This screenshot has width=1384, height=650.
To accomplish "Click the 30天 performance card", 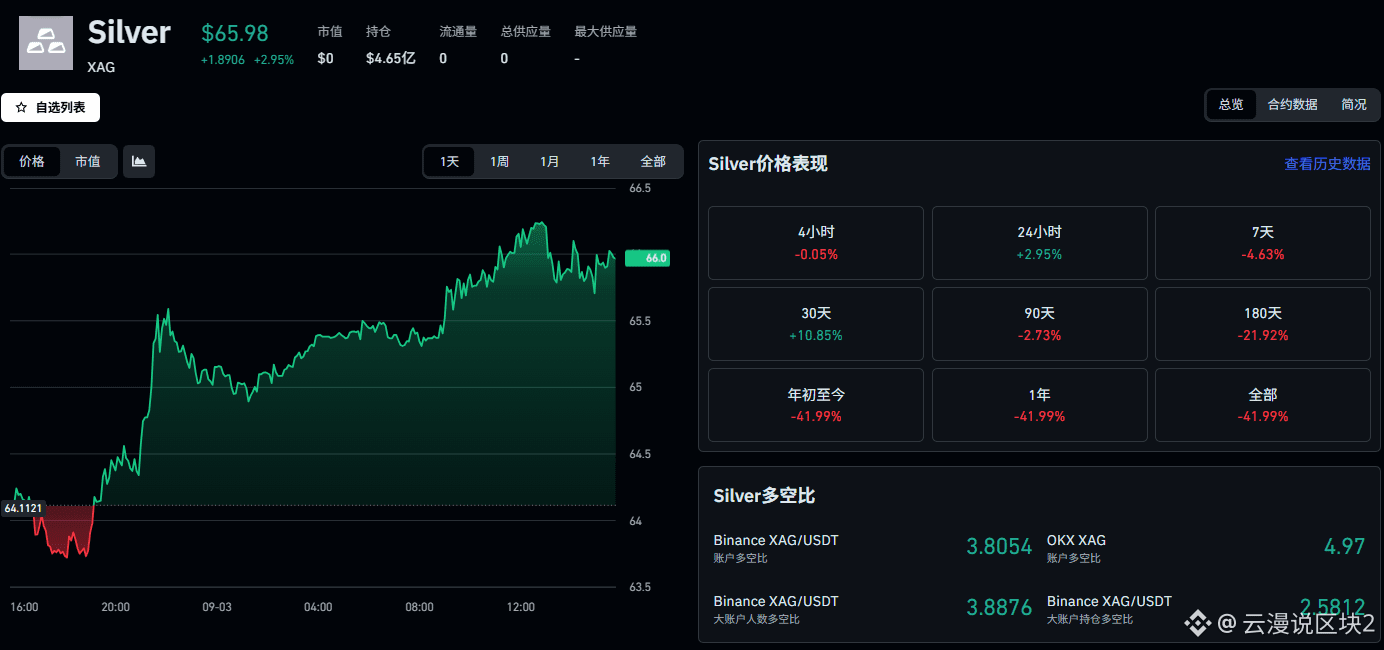I will tap(816, 324).
